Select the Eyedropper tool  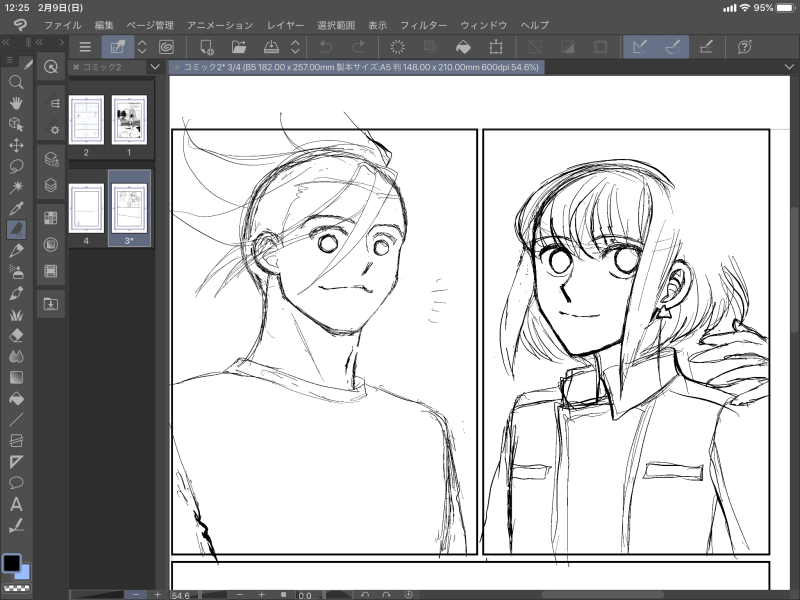(x=16, y=209)
